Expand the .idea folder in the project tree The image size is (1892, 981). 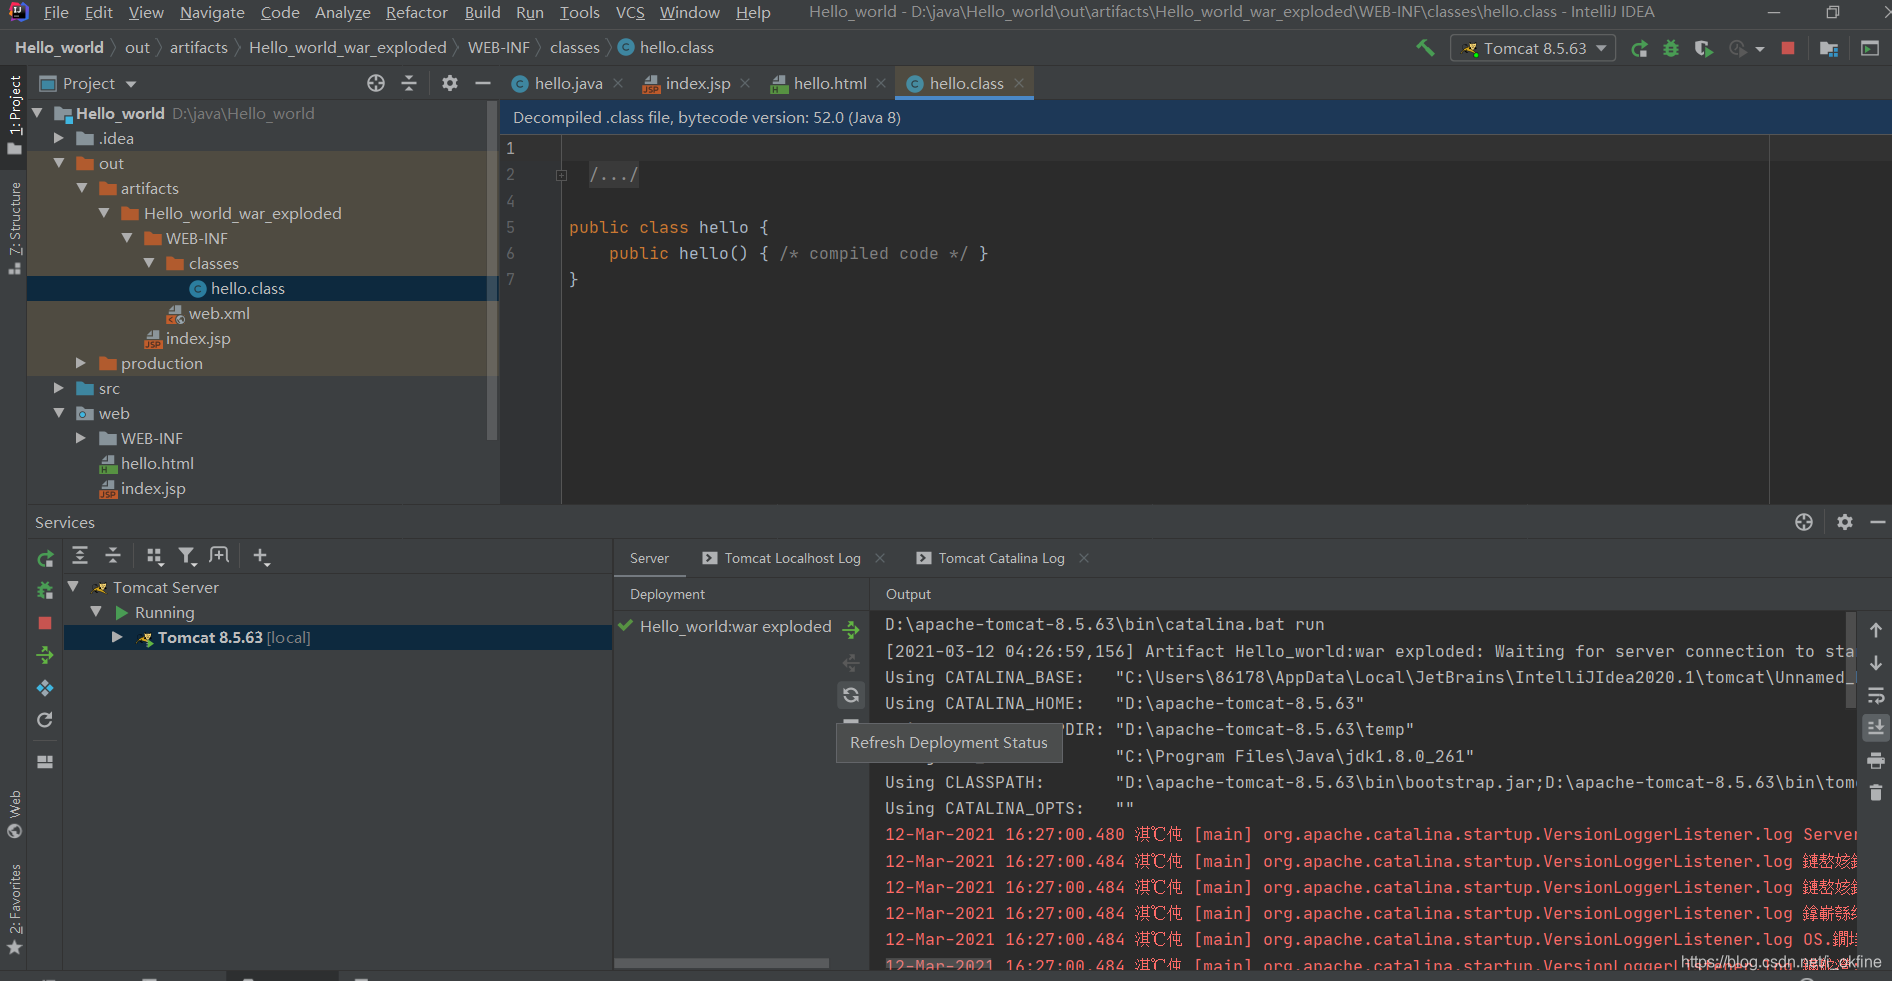pyautogui.click(x=59, y=138)
